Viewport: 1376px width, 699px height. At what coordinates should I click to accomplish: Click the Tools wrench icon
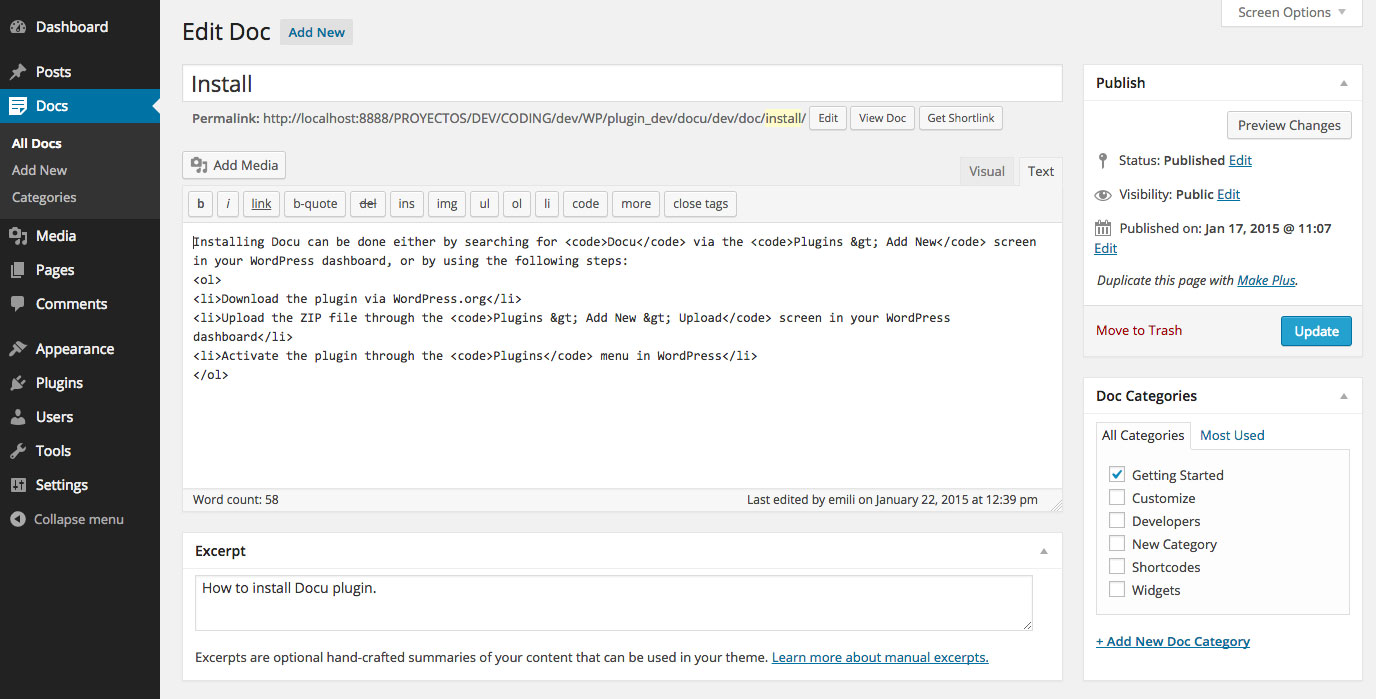tap(18, 451)
